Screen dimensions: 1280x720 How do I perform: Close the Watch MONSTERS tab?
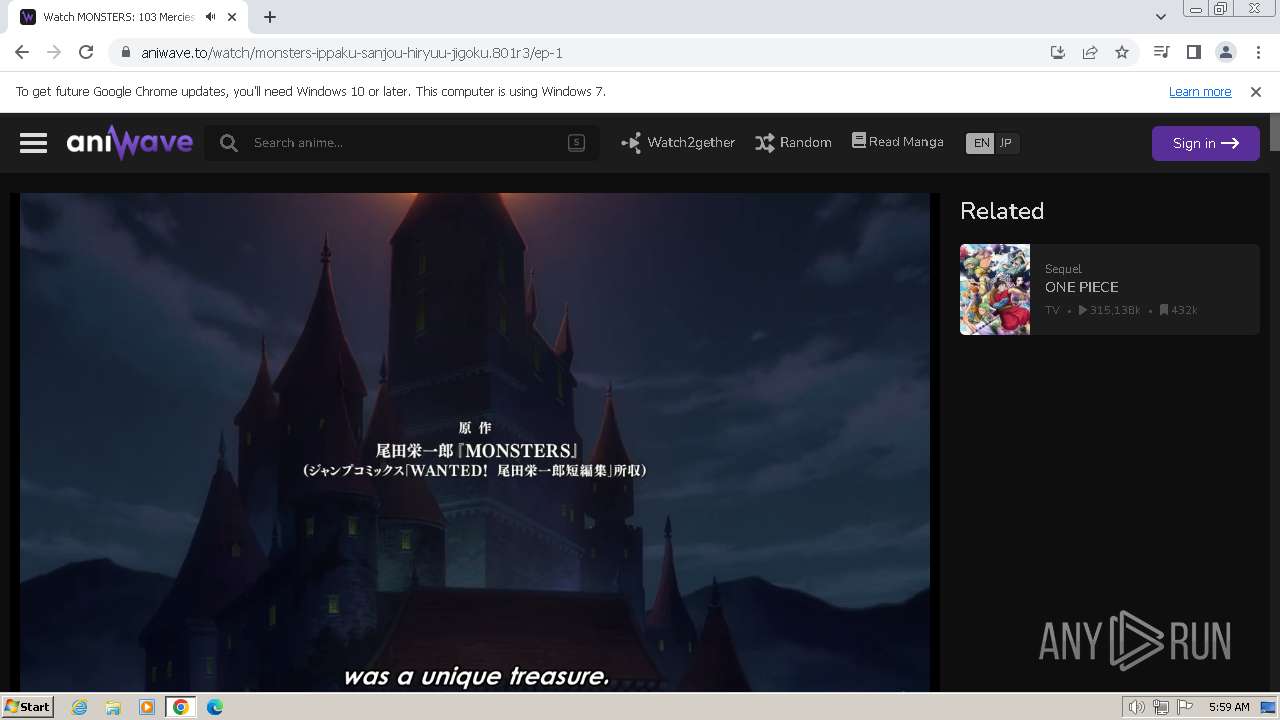point(233,17)
